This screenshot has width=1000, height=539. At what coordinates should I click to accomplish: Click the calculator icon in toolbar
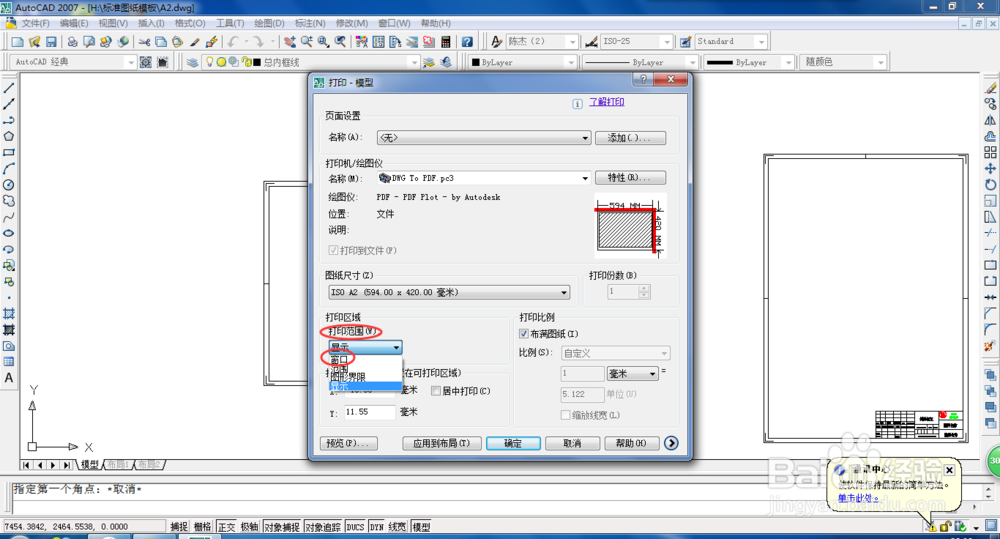coord(445,41)
